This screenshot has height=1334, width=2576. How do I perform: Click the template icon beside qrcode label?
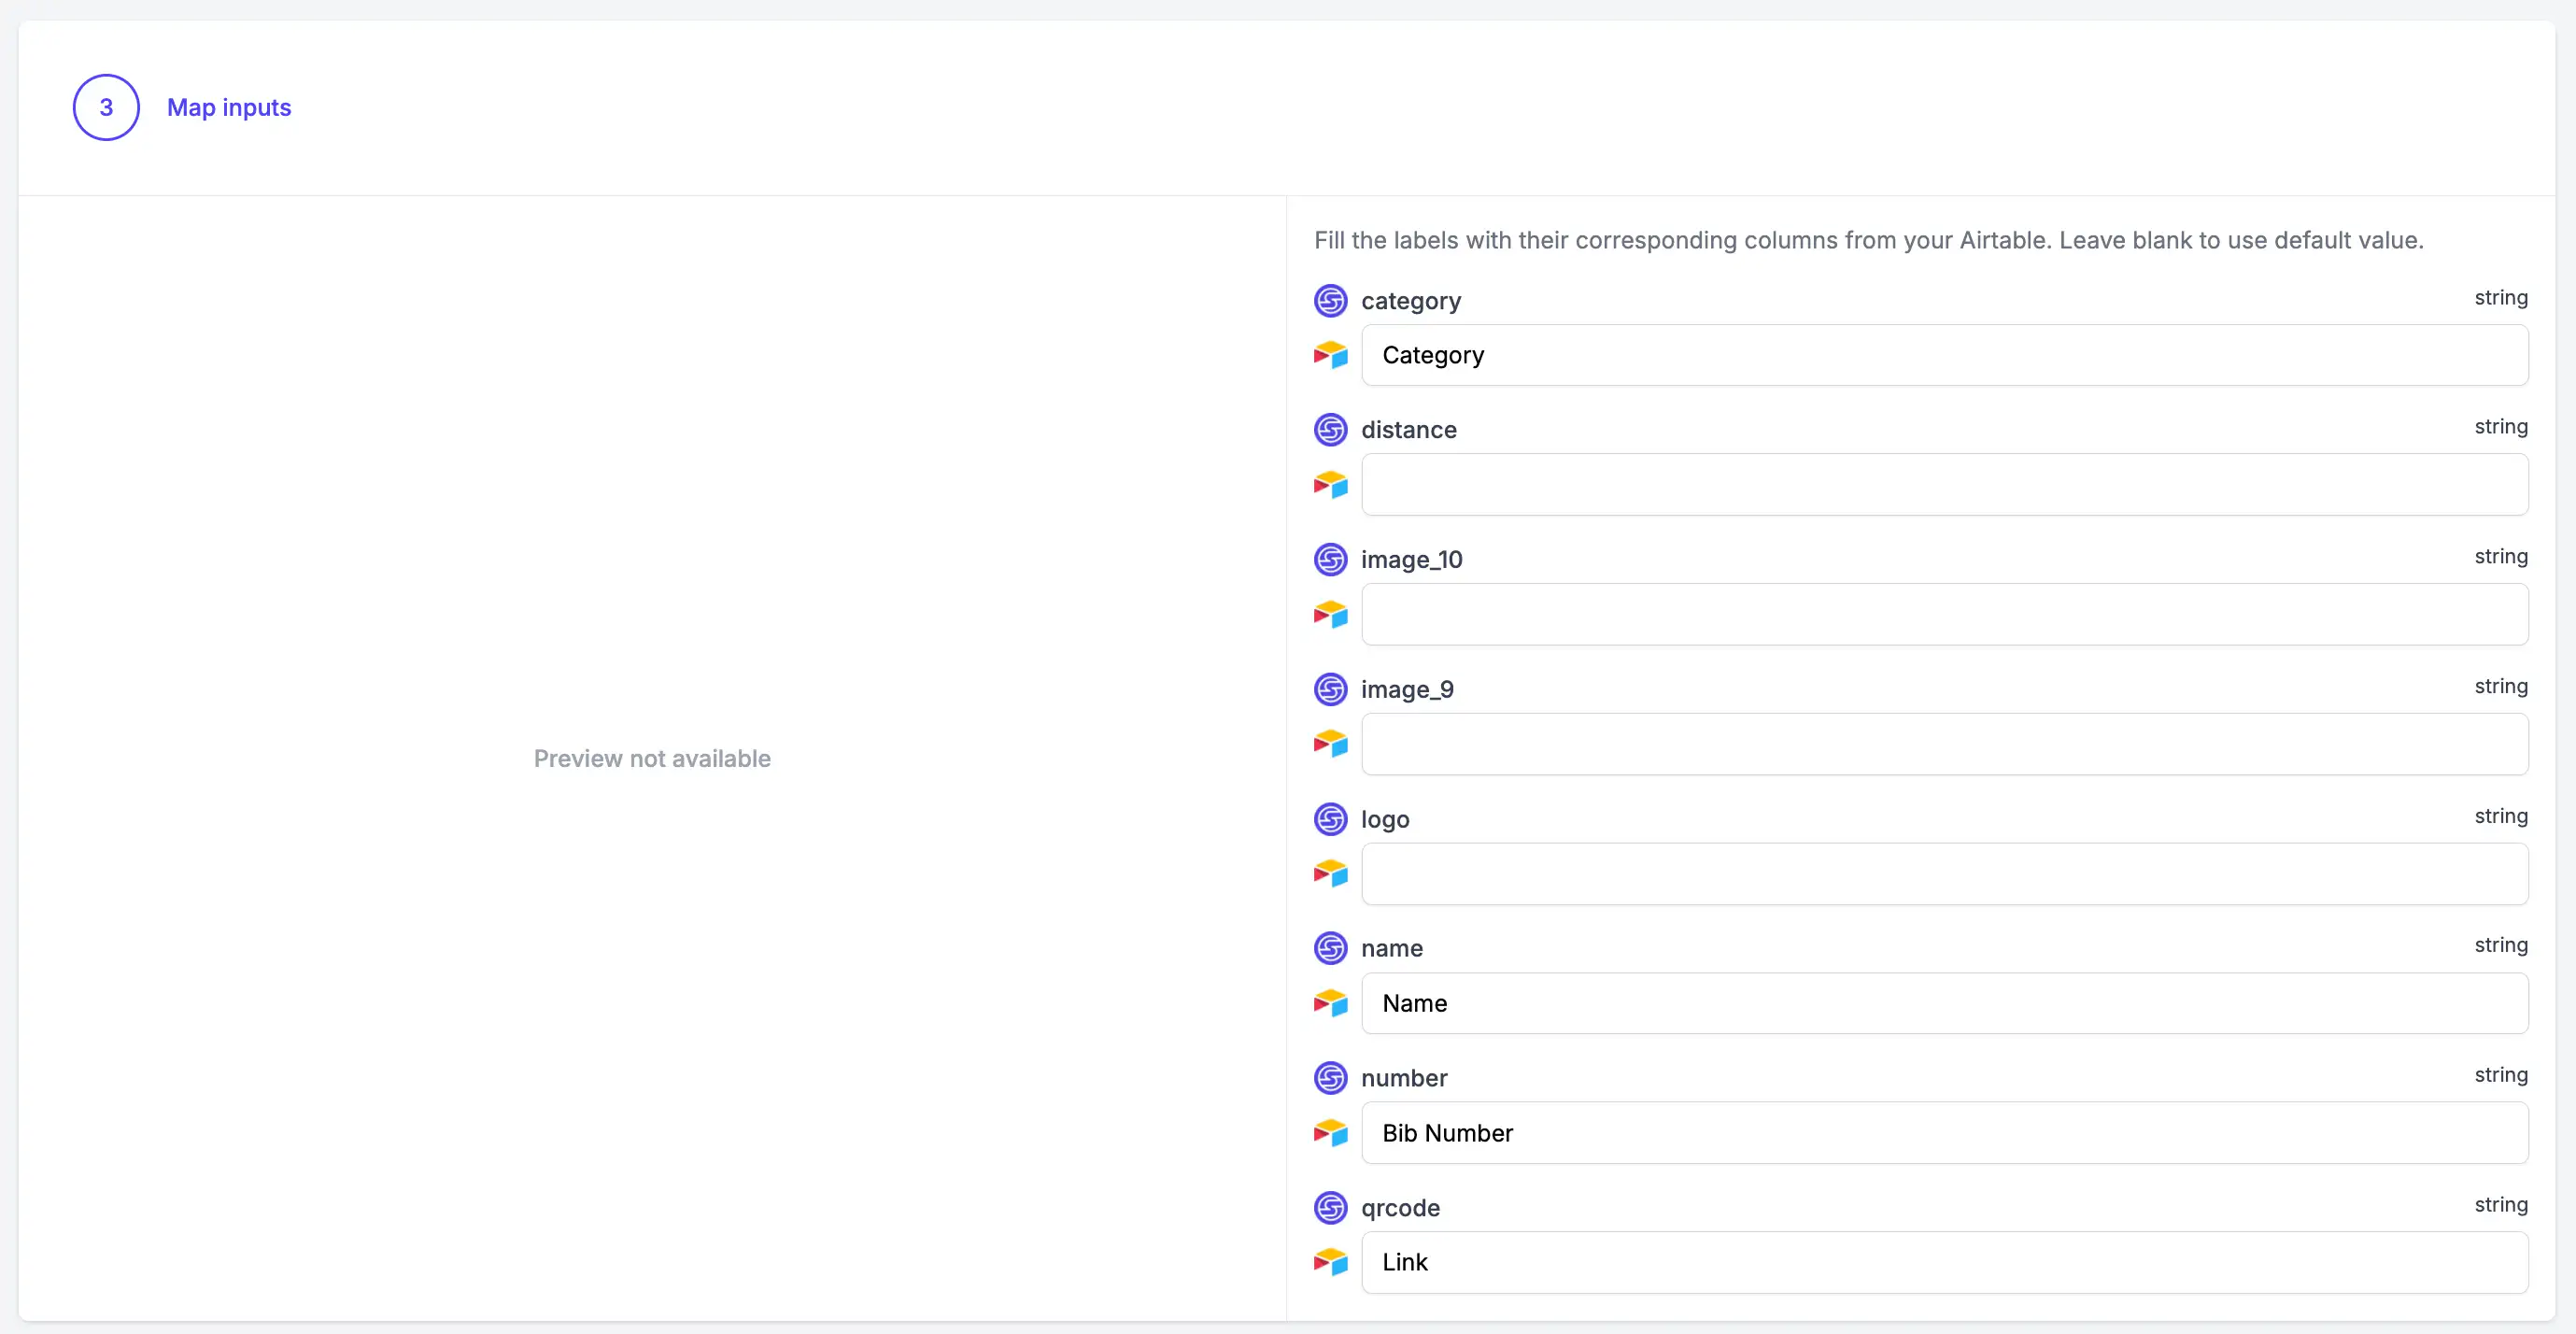click(x=1330, y=1208)
